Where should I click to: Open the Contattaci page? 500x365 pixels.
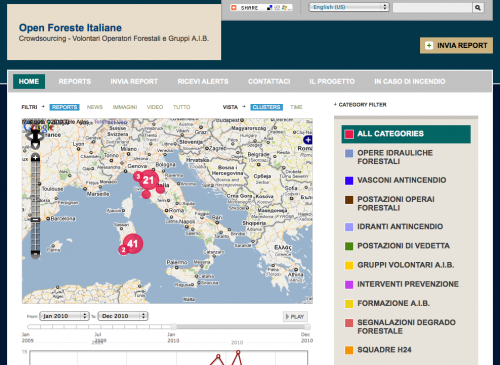coord(269,81)
